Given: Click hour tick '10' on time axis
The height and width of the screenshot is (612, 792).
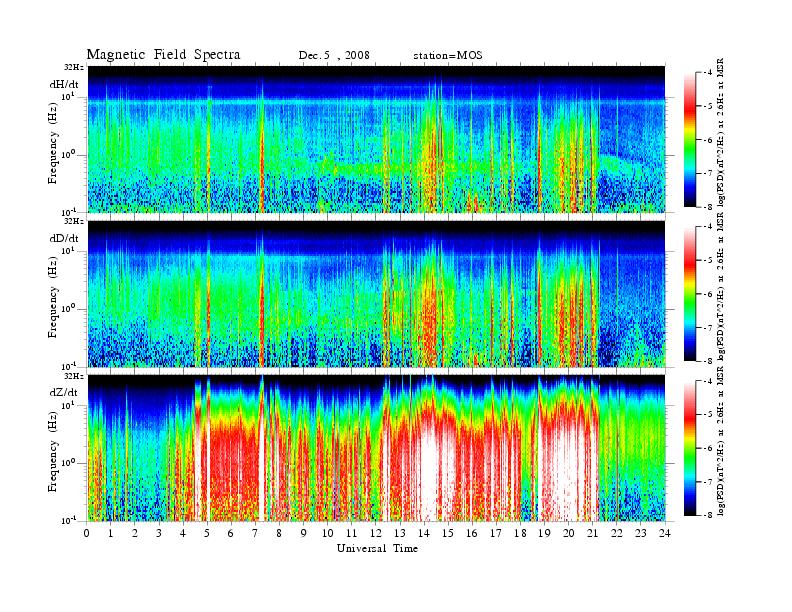Looking at the screenshot, I should 328,533.
